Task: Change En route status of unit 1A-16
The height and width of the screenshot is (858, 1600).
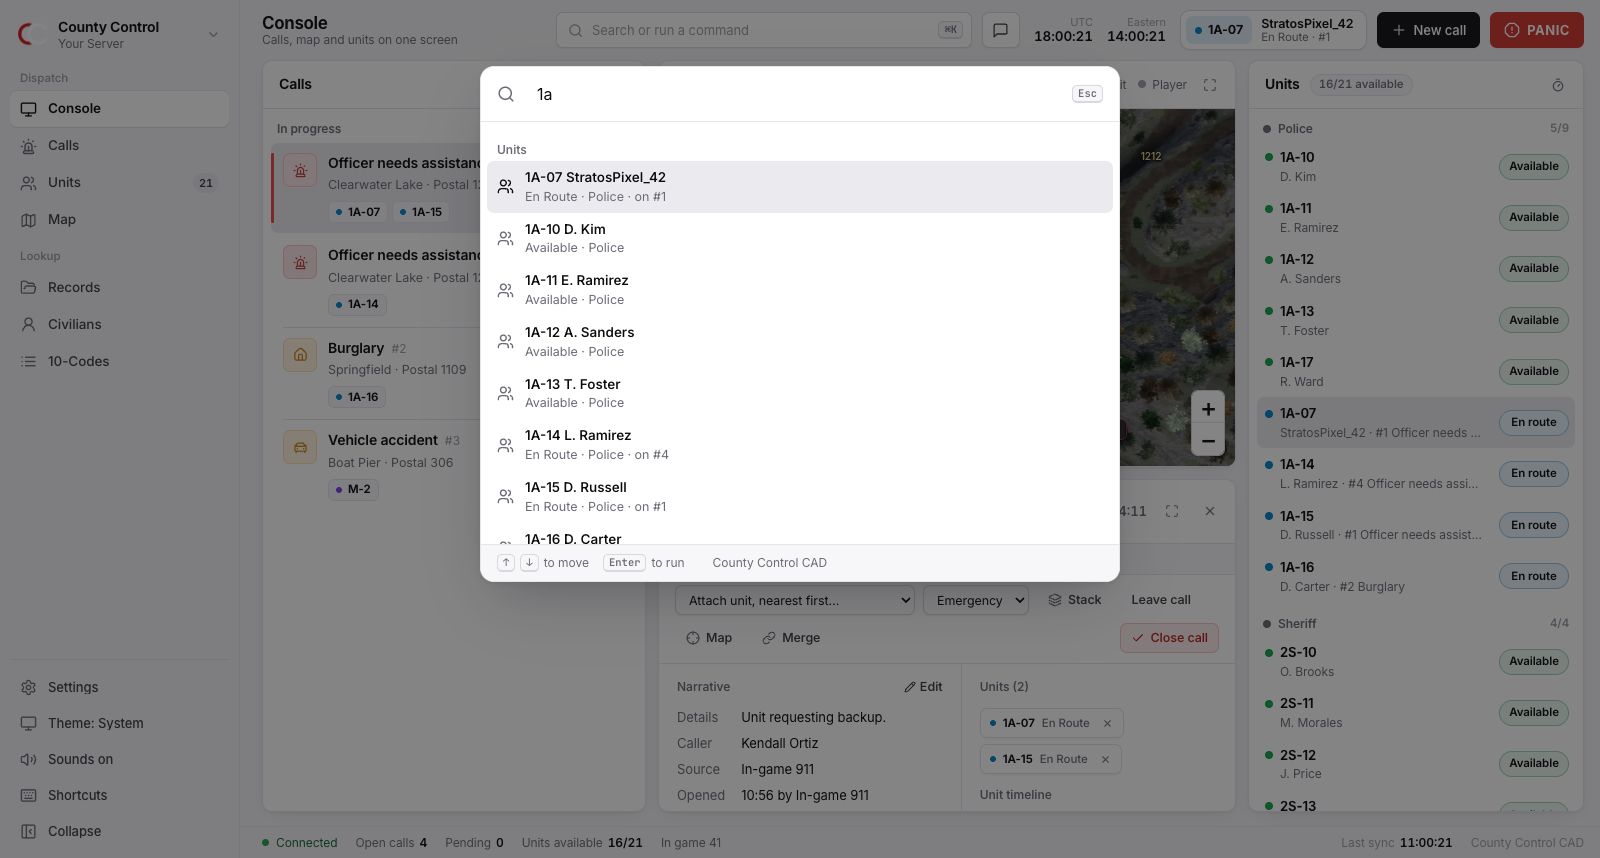Action: (1533, 576)
